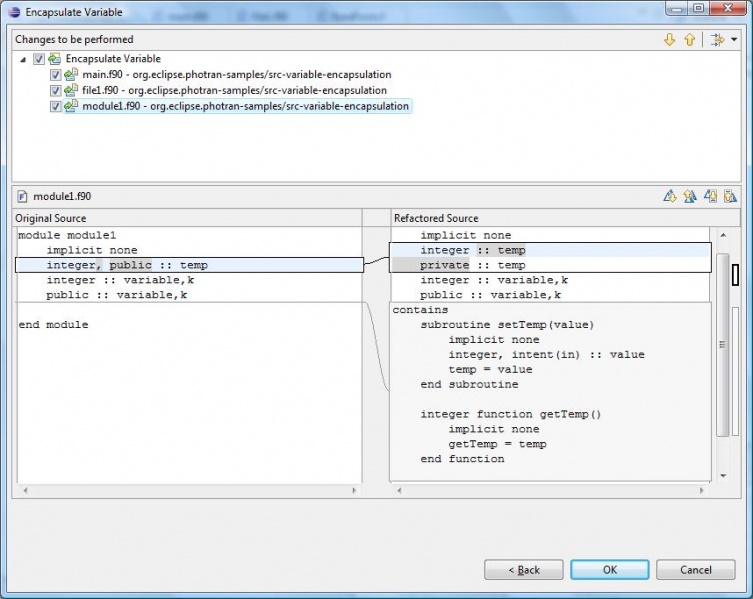Collapse the Encapsulate Variable tree node
The width and height of the screenshot is (753, 599).
(x=23, y=60)
